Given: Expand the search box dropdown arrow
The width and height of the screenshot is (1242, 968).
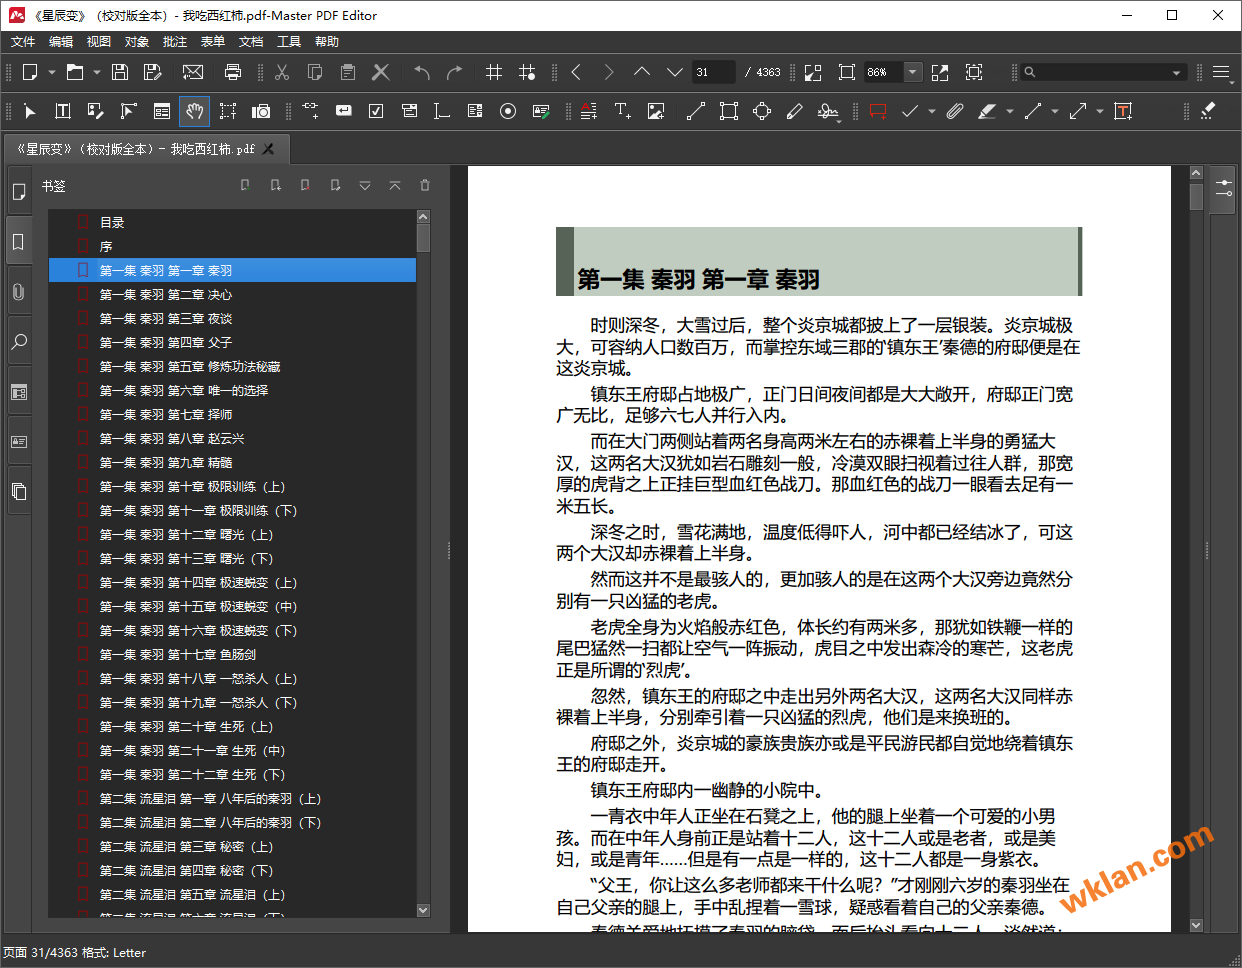Looking at the screenshot, I should point(1176,72).
